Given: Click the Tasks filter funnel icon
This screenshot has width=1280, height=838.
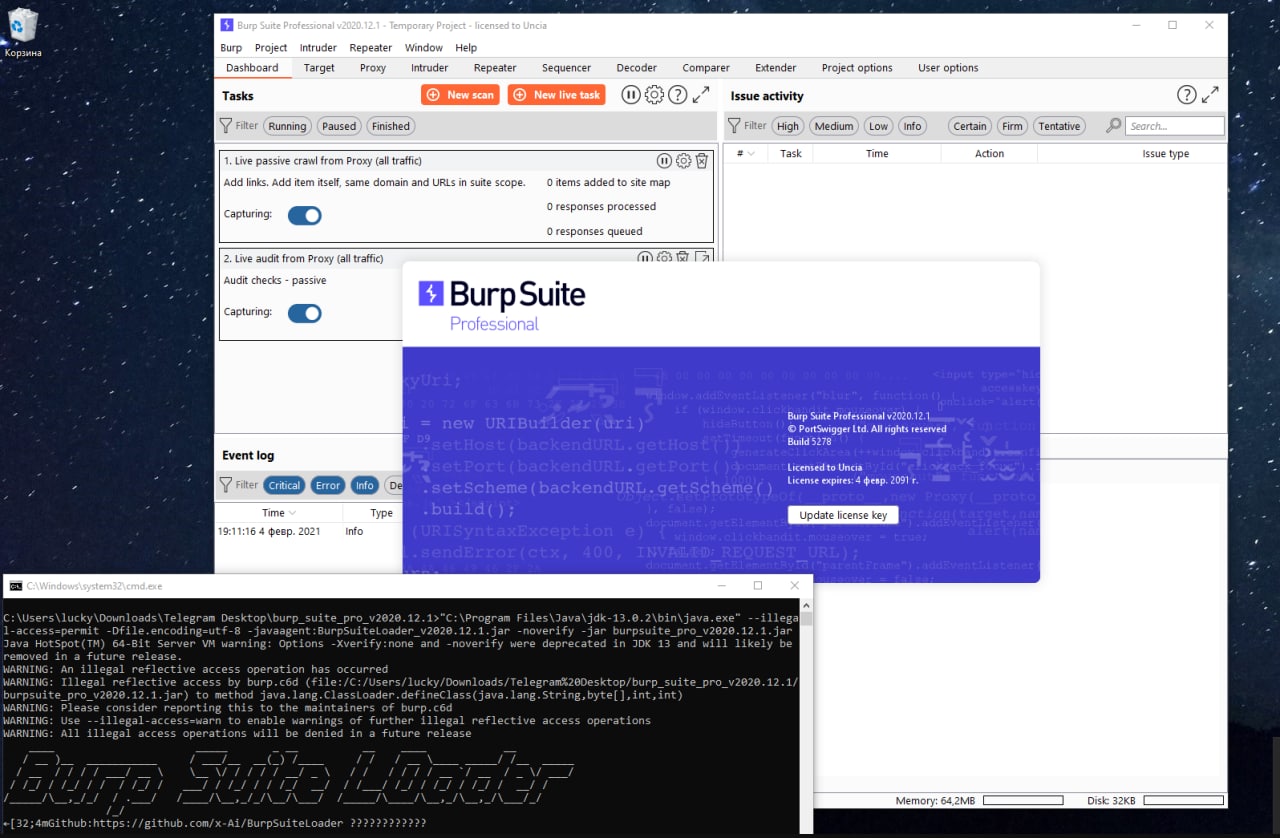Looking at the screenshot, I should click(x=226, y=126).
